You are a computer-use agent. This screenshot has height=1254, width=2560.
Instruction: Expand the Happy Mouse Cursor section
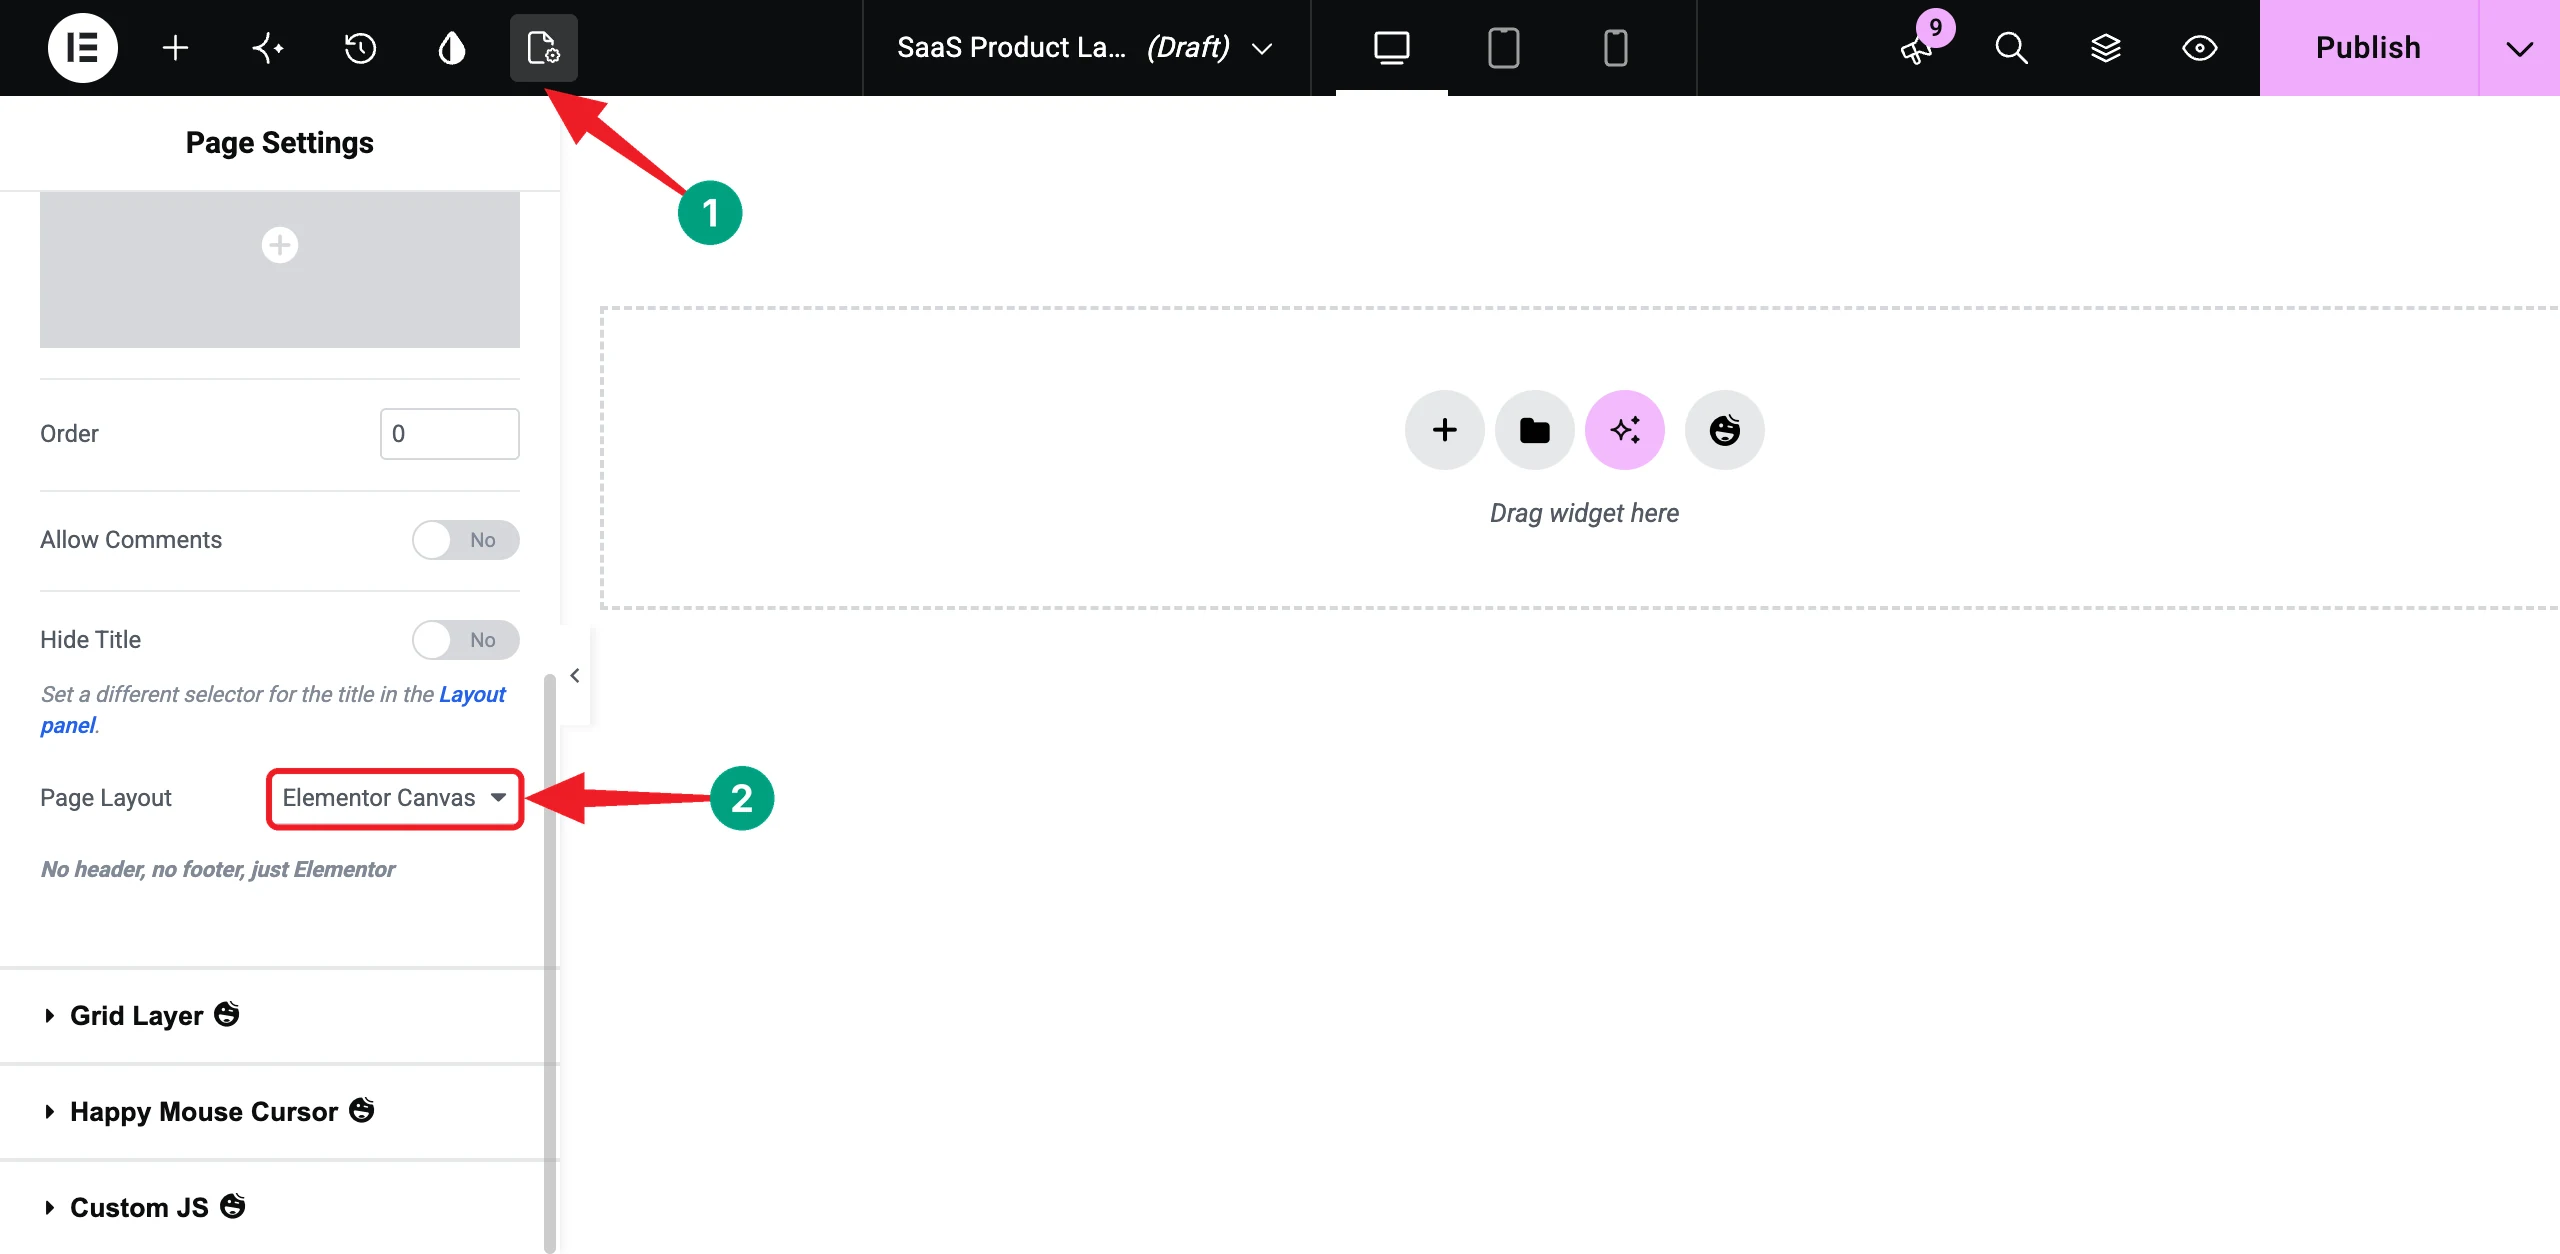[280, 1111]
